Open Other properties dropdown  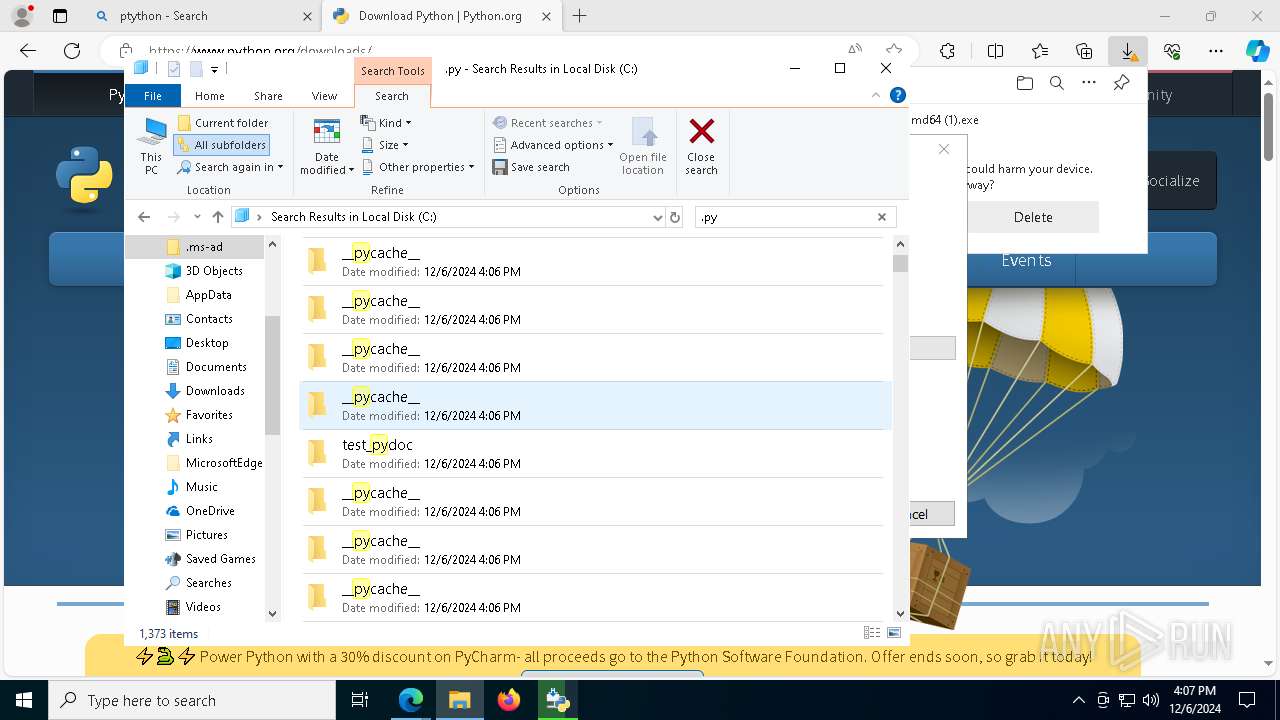click(418, 167)
